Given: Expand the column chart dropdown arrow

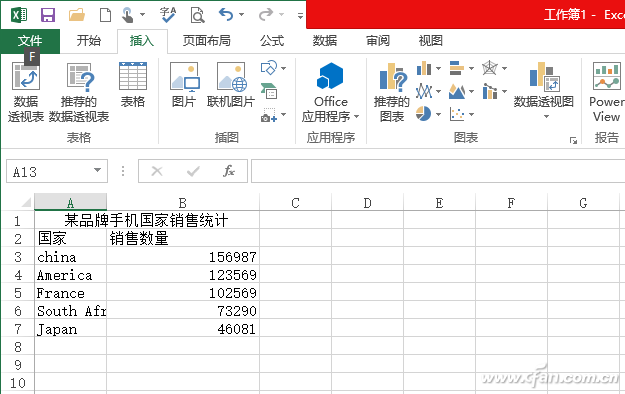Looking at the screenshot, I should (x=438, y=69).
